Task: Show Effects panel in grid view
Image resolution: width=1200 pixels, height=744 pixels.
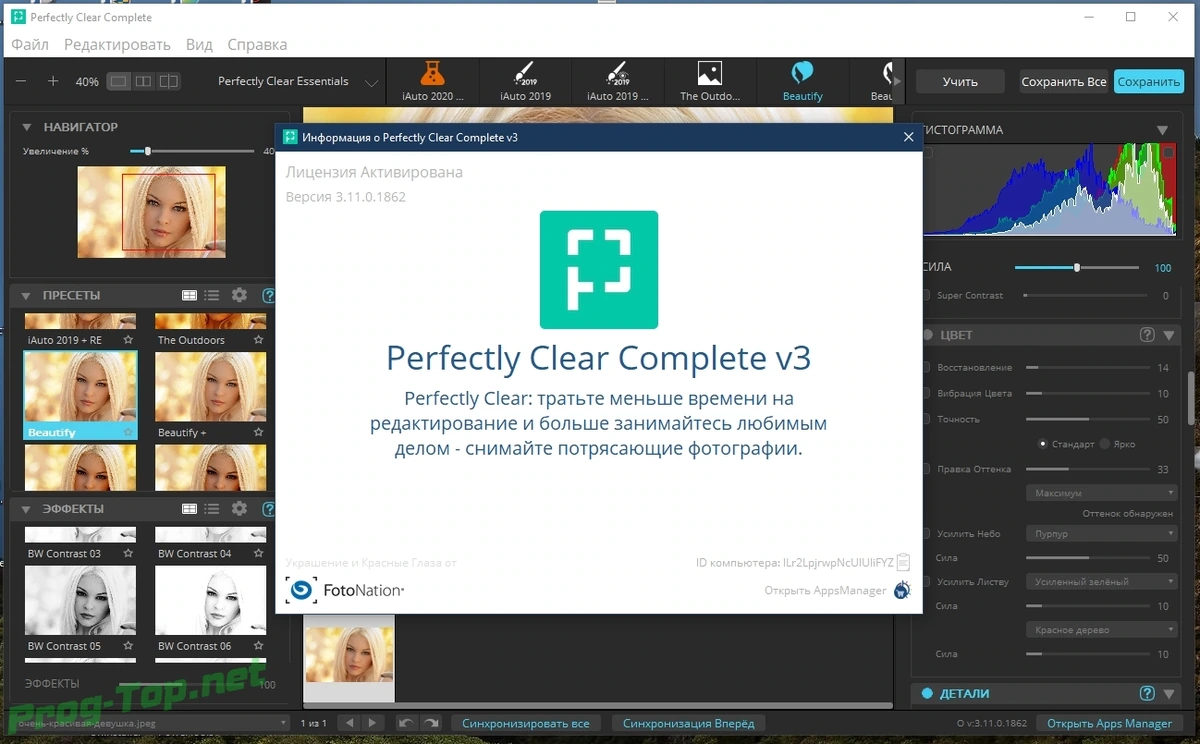Action: 189,509
